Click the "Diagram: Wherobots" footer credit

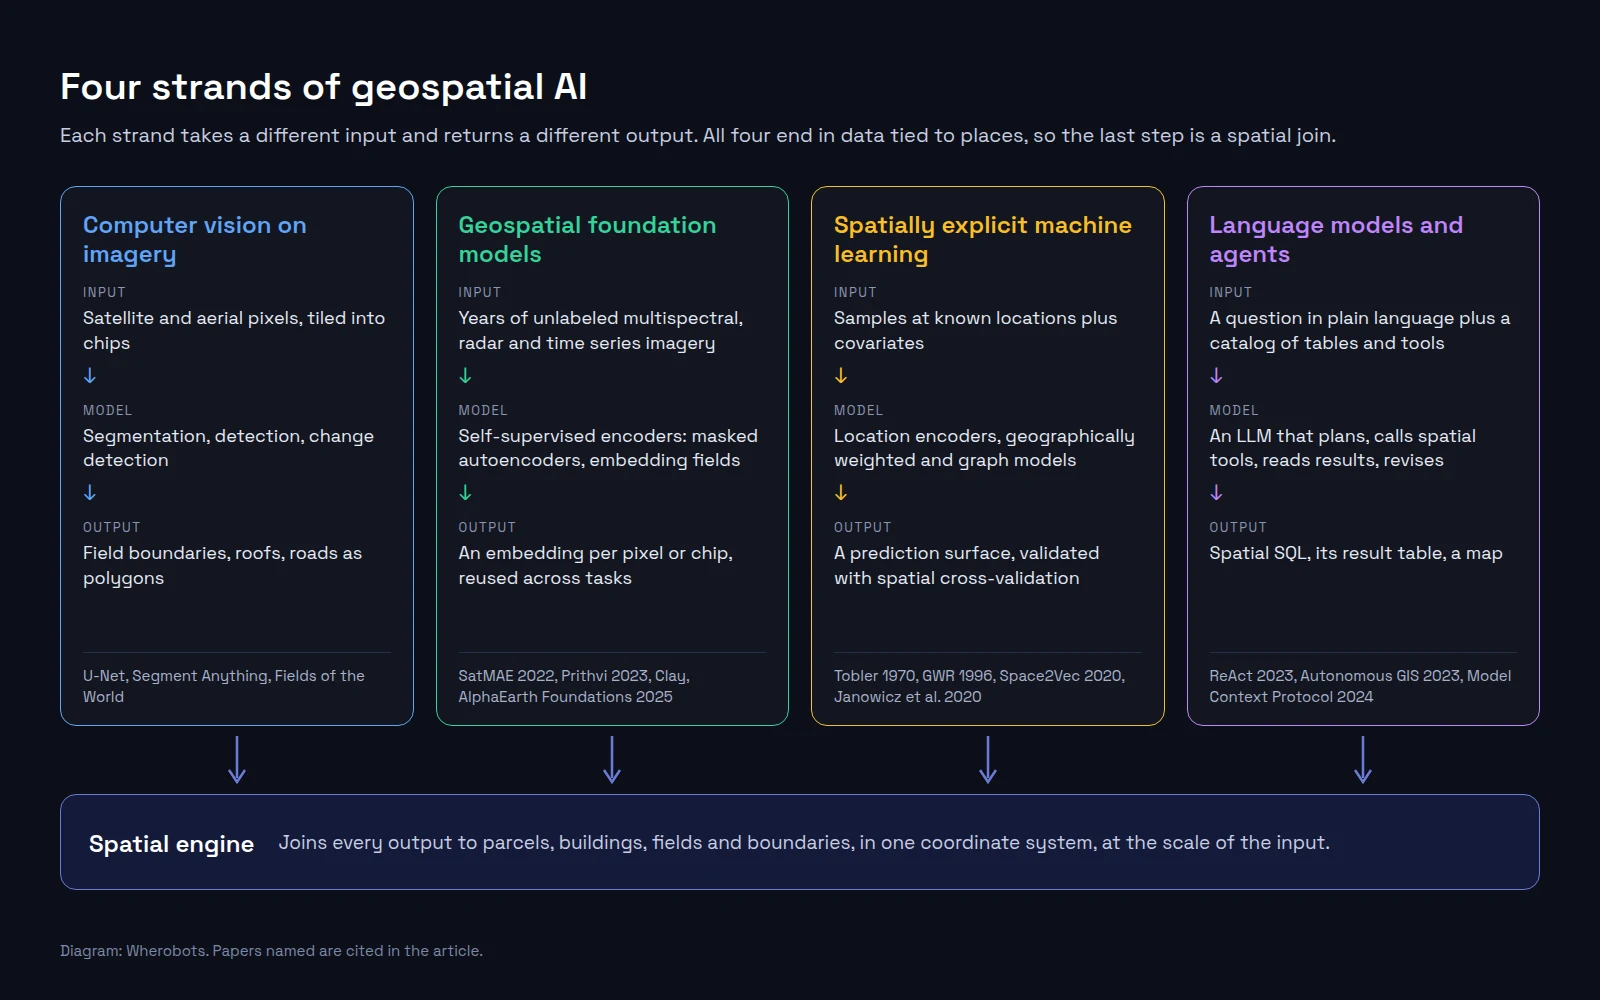click(x=271, y=951)
